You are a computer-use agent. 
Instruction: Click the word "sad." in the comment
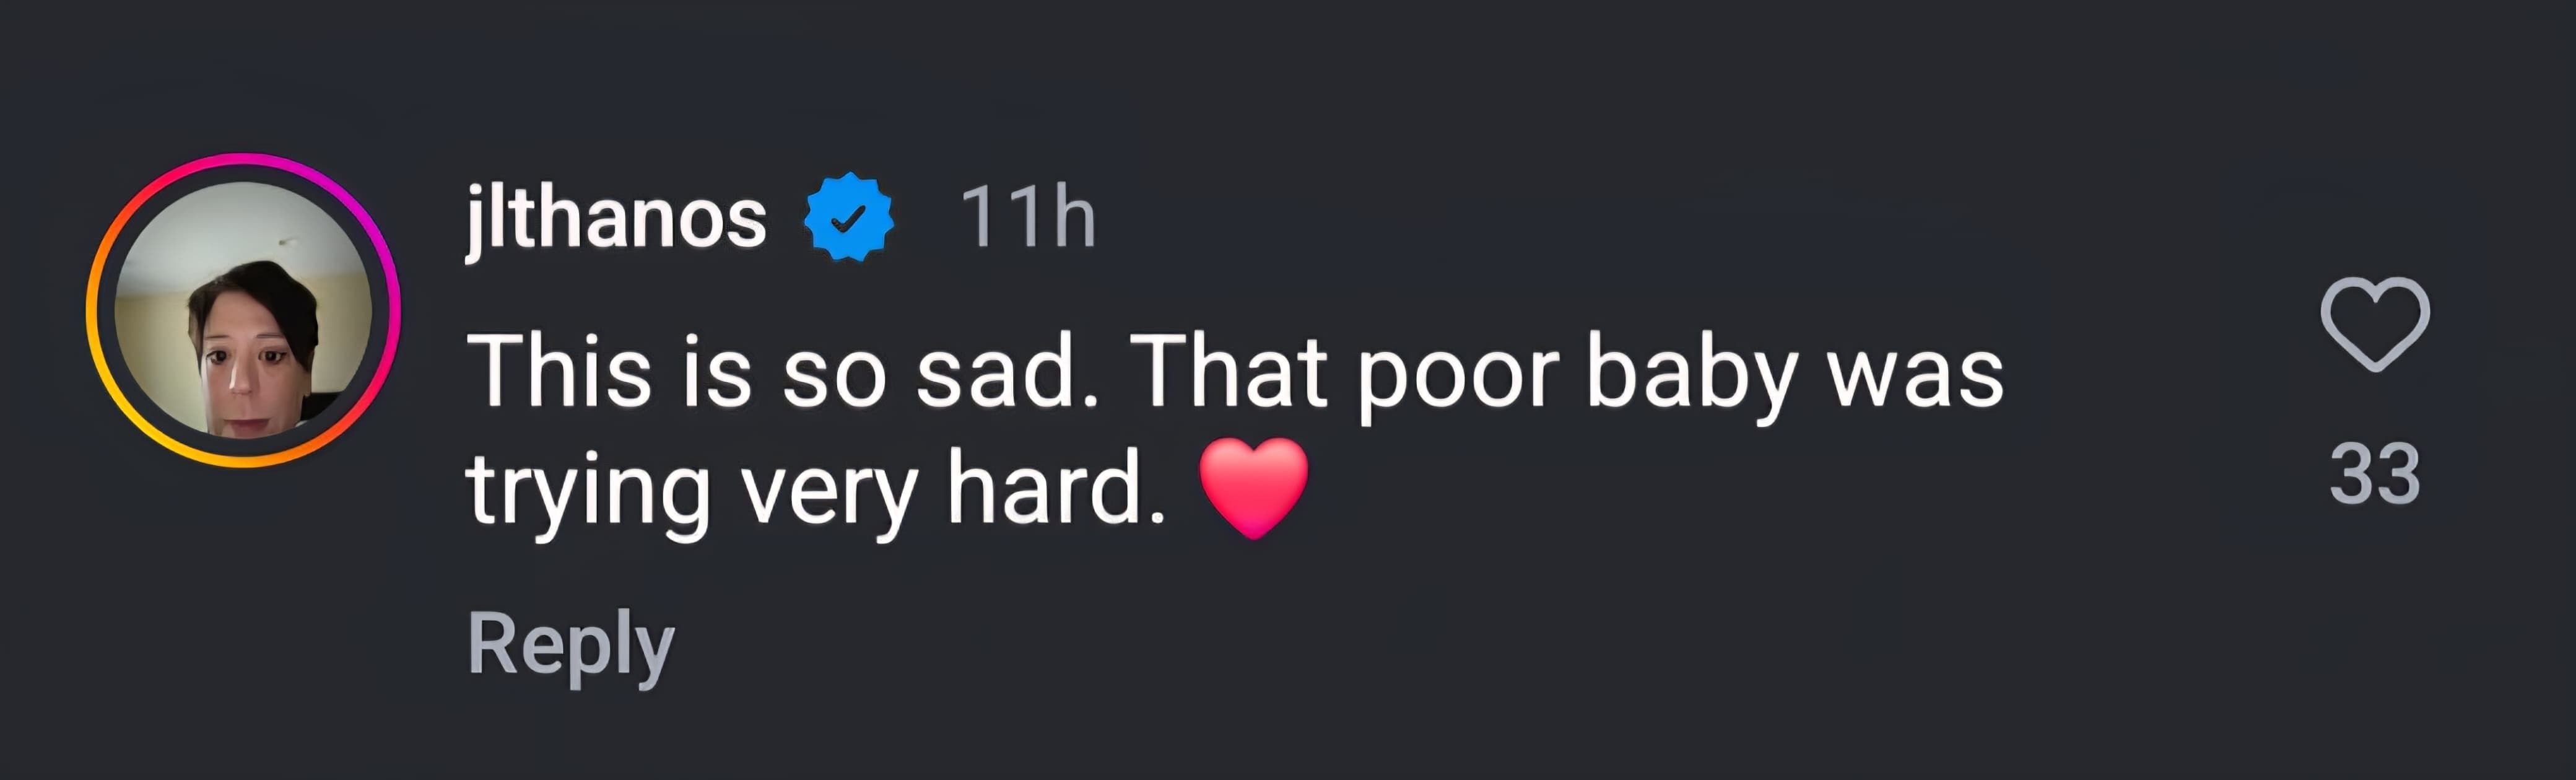pyautogui.click(x=1007, y=372)
